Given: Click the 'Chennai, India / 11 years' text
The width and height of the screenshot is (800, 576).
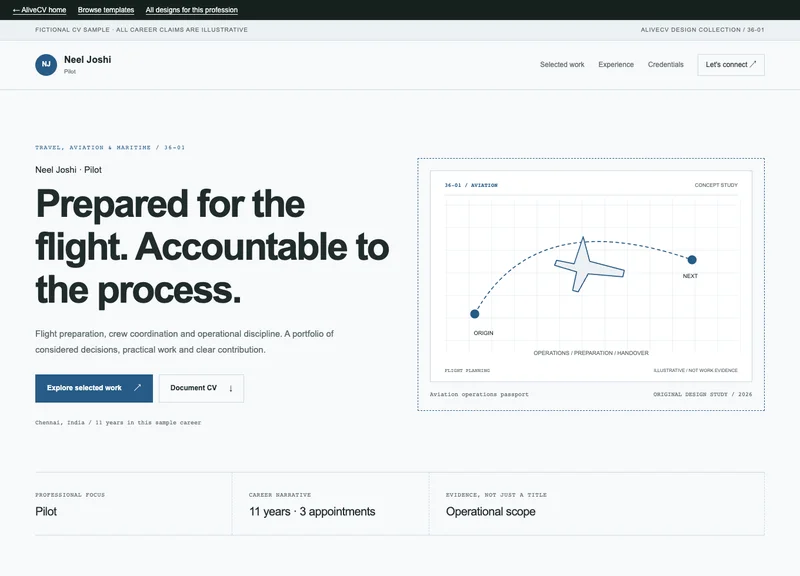Looking at the screenshot, I should point(118,422).
